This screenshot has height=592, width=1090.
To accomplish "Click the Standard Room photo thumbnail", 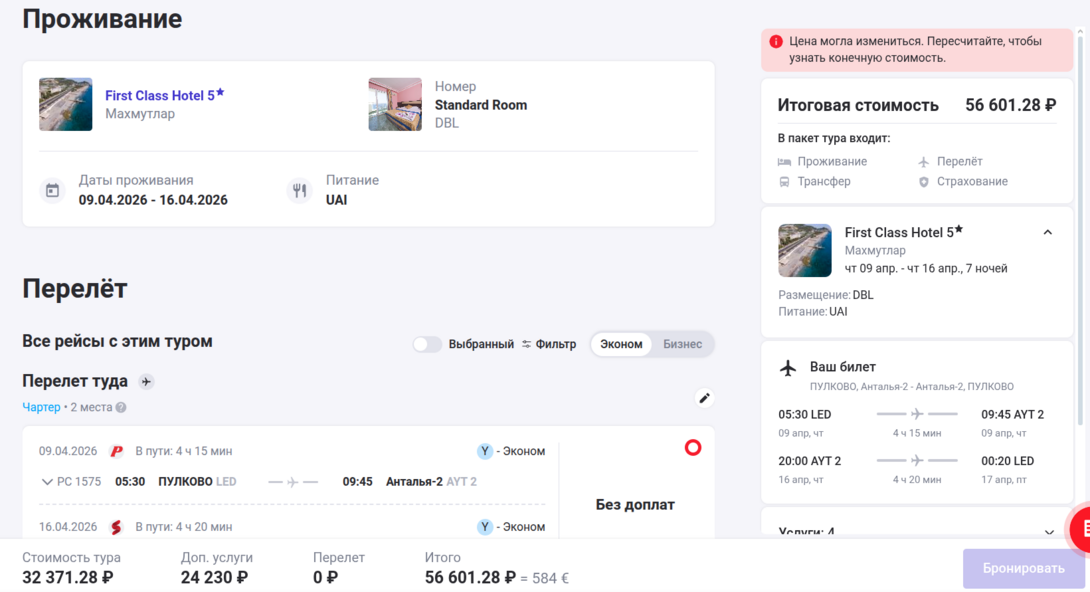I will click(x=395, y=104).
